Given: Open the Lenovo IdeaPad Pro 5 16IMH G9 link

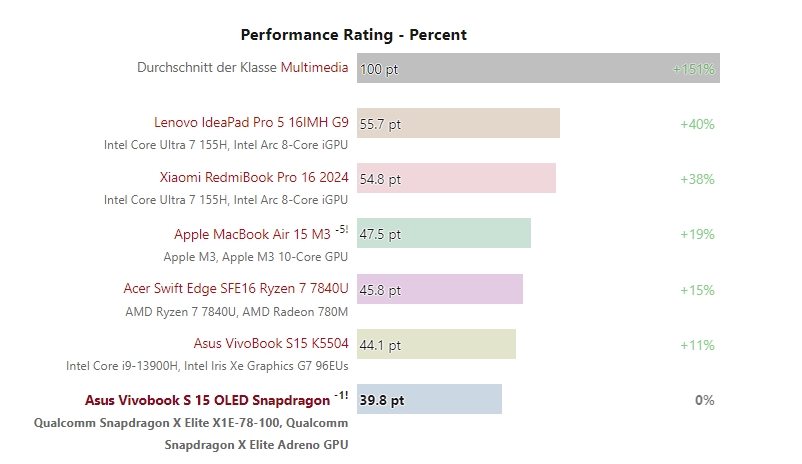Looking at the screenshot, I should coord(251,123).
